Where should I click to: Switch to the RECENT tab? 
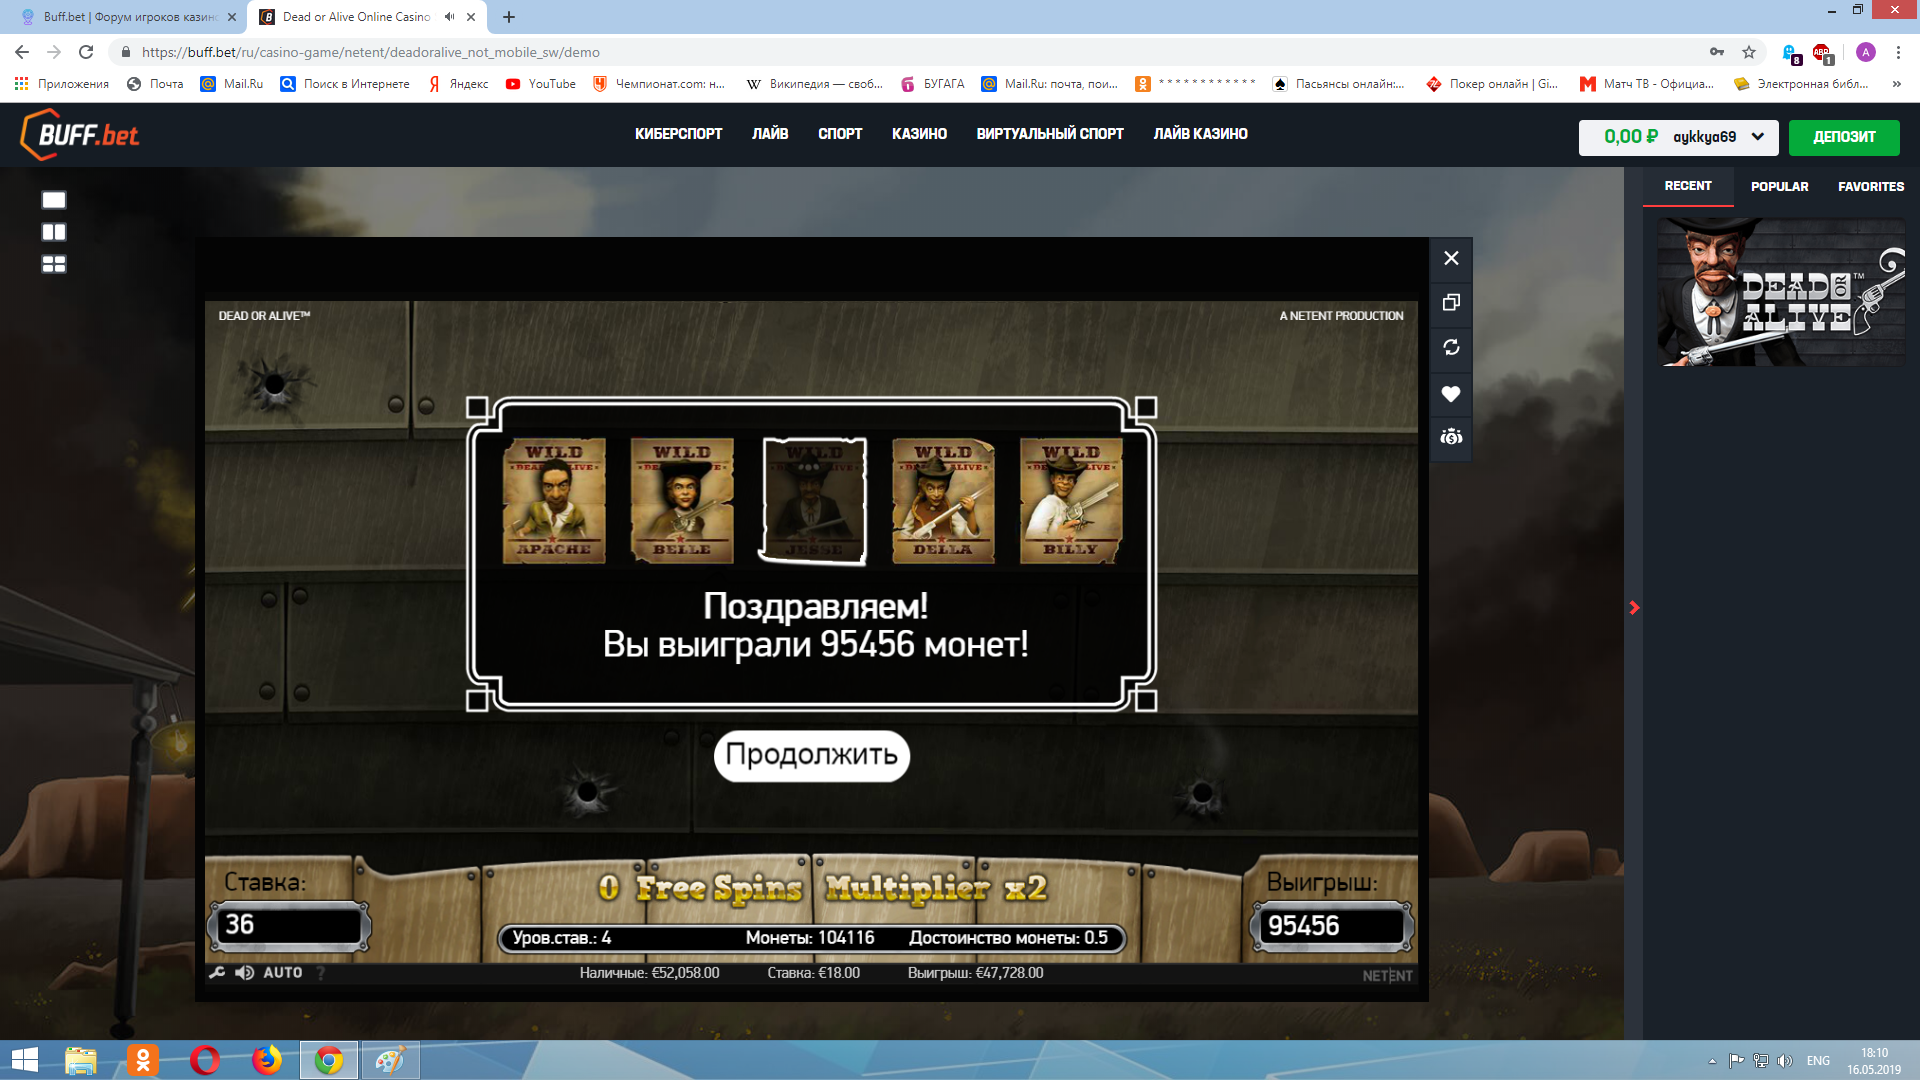click(x=1688, y=186)
